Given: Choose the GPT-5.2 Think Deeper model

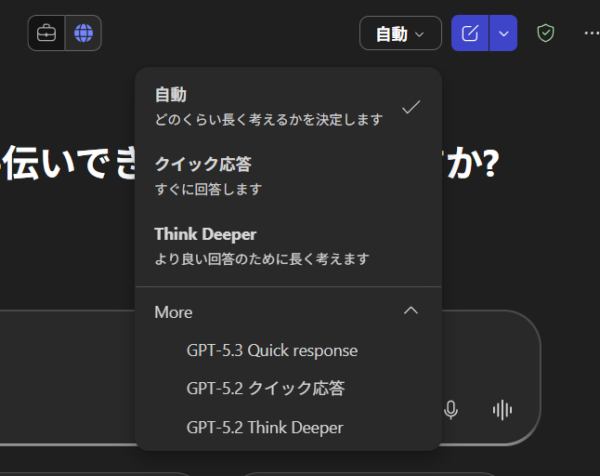Looking at the screenshot, I should (x=265, y=427).
